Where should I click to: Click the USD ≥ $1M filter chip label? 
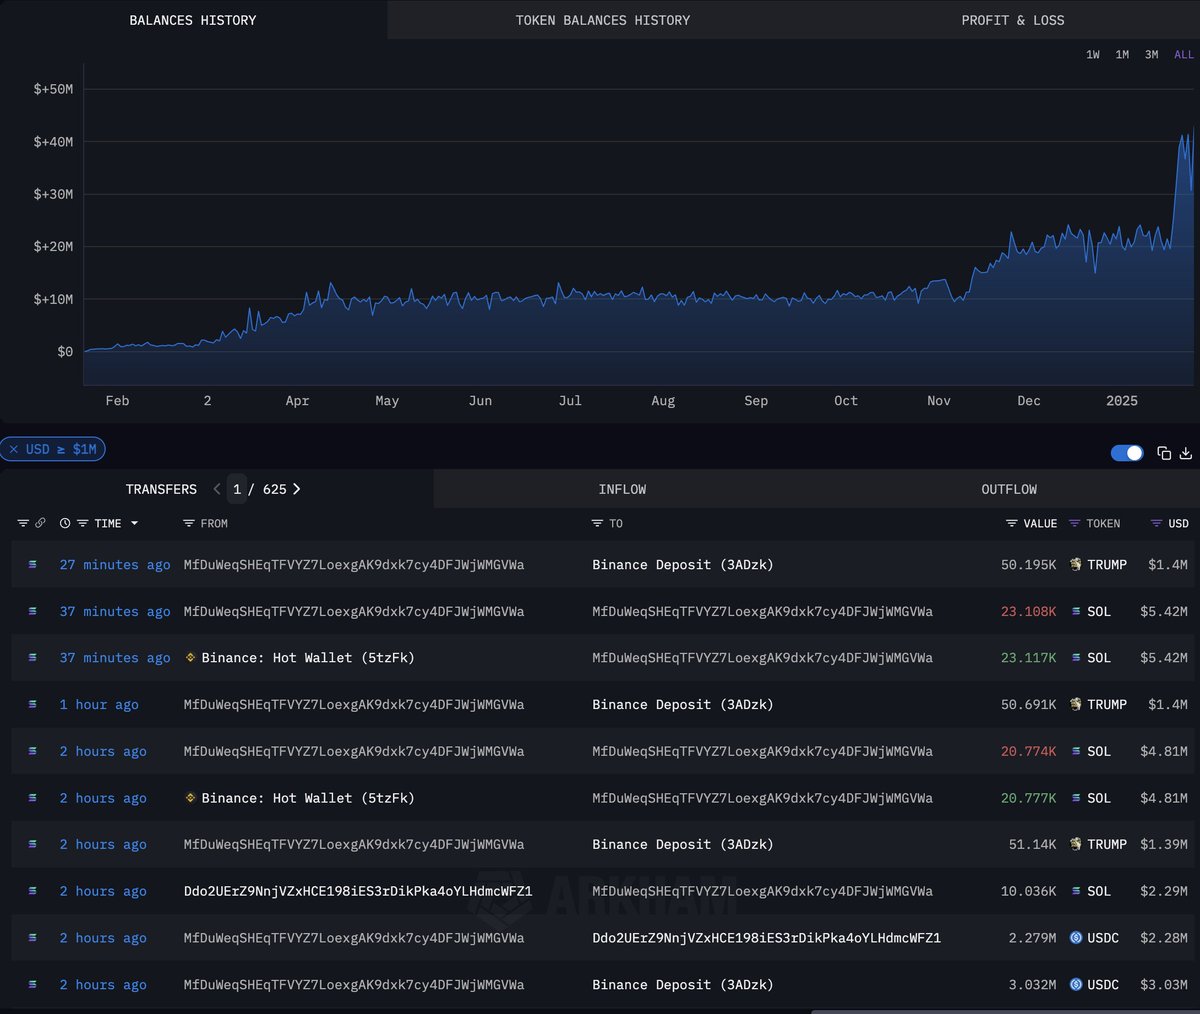coord(61,449)
